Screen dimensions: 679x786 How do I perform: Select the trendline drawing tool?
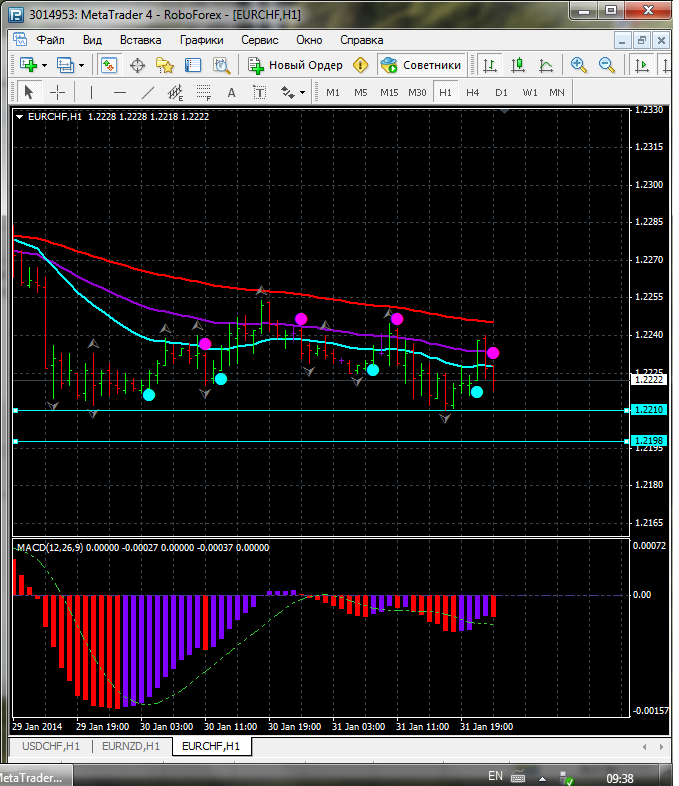point(148,92)
